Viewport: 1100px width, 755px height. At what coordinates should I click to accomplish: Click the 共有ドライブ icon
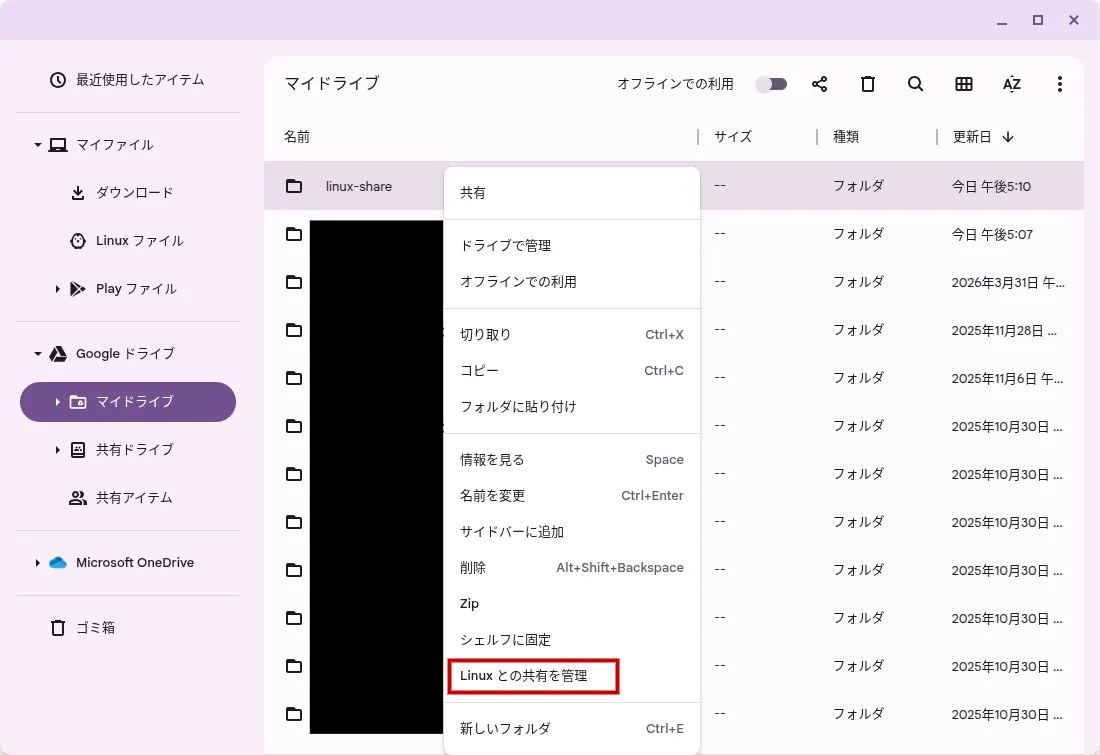78,450
